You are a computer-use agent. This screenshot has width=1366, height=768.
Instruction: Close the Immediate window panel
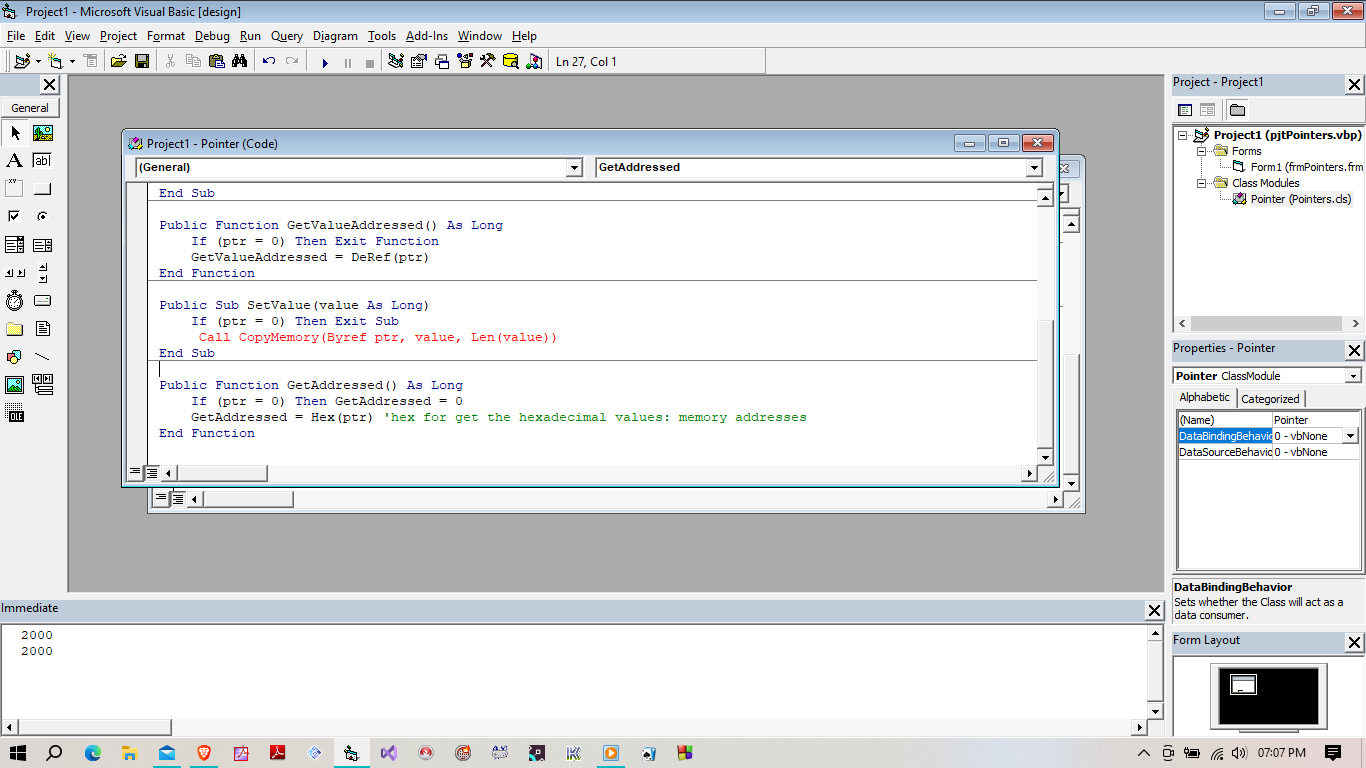click(1155, 610)
